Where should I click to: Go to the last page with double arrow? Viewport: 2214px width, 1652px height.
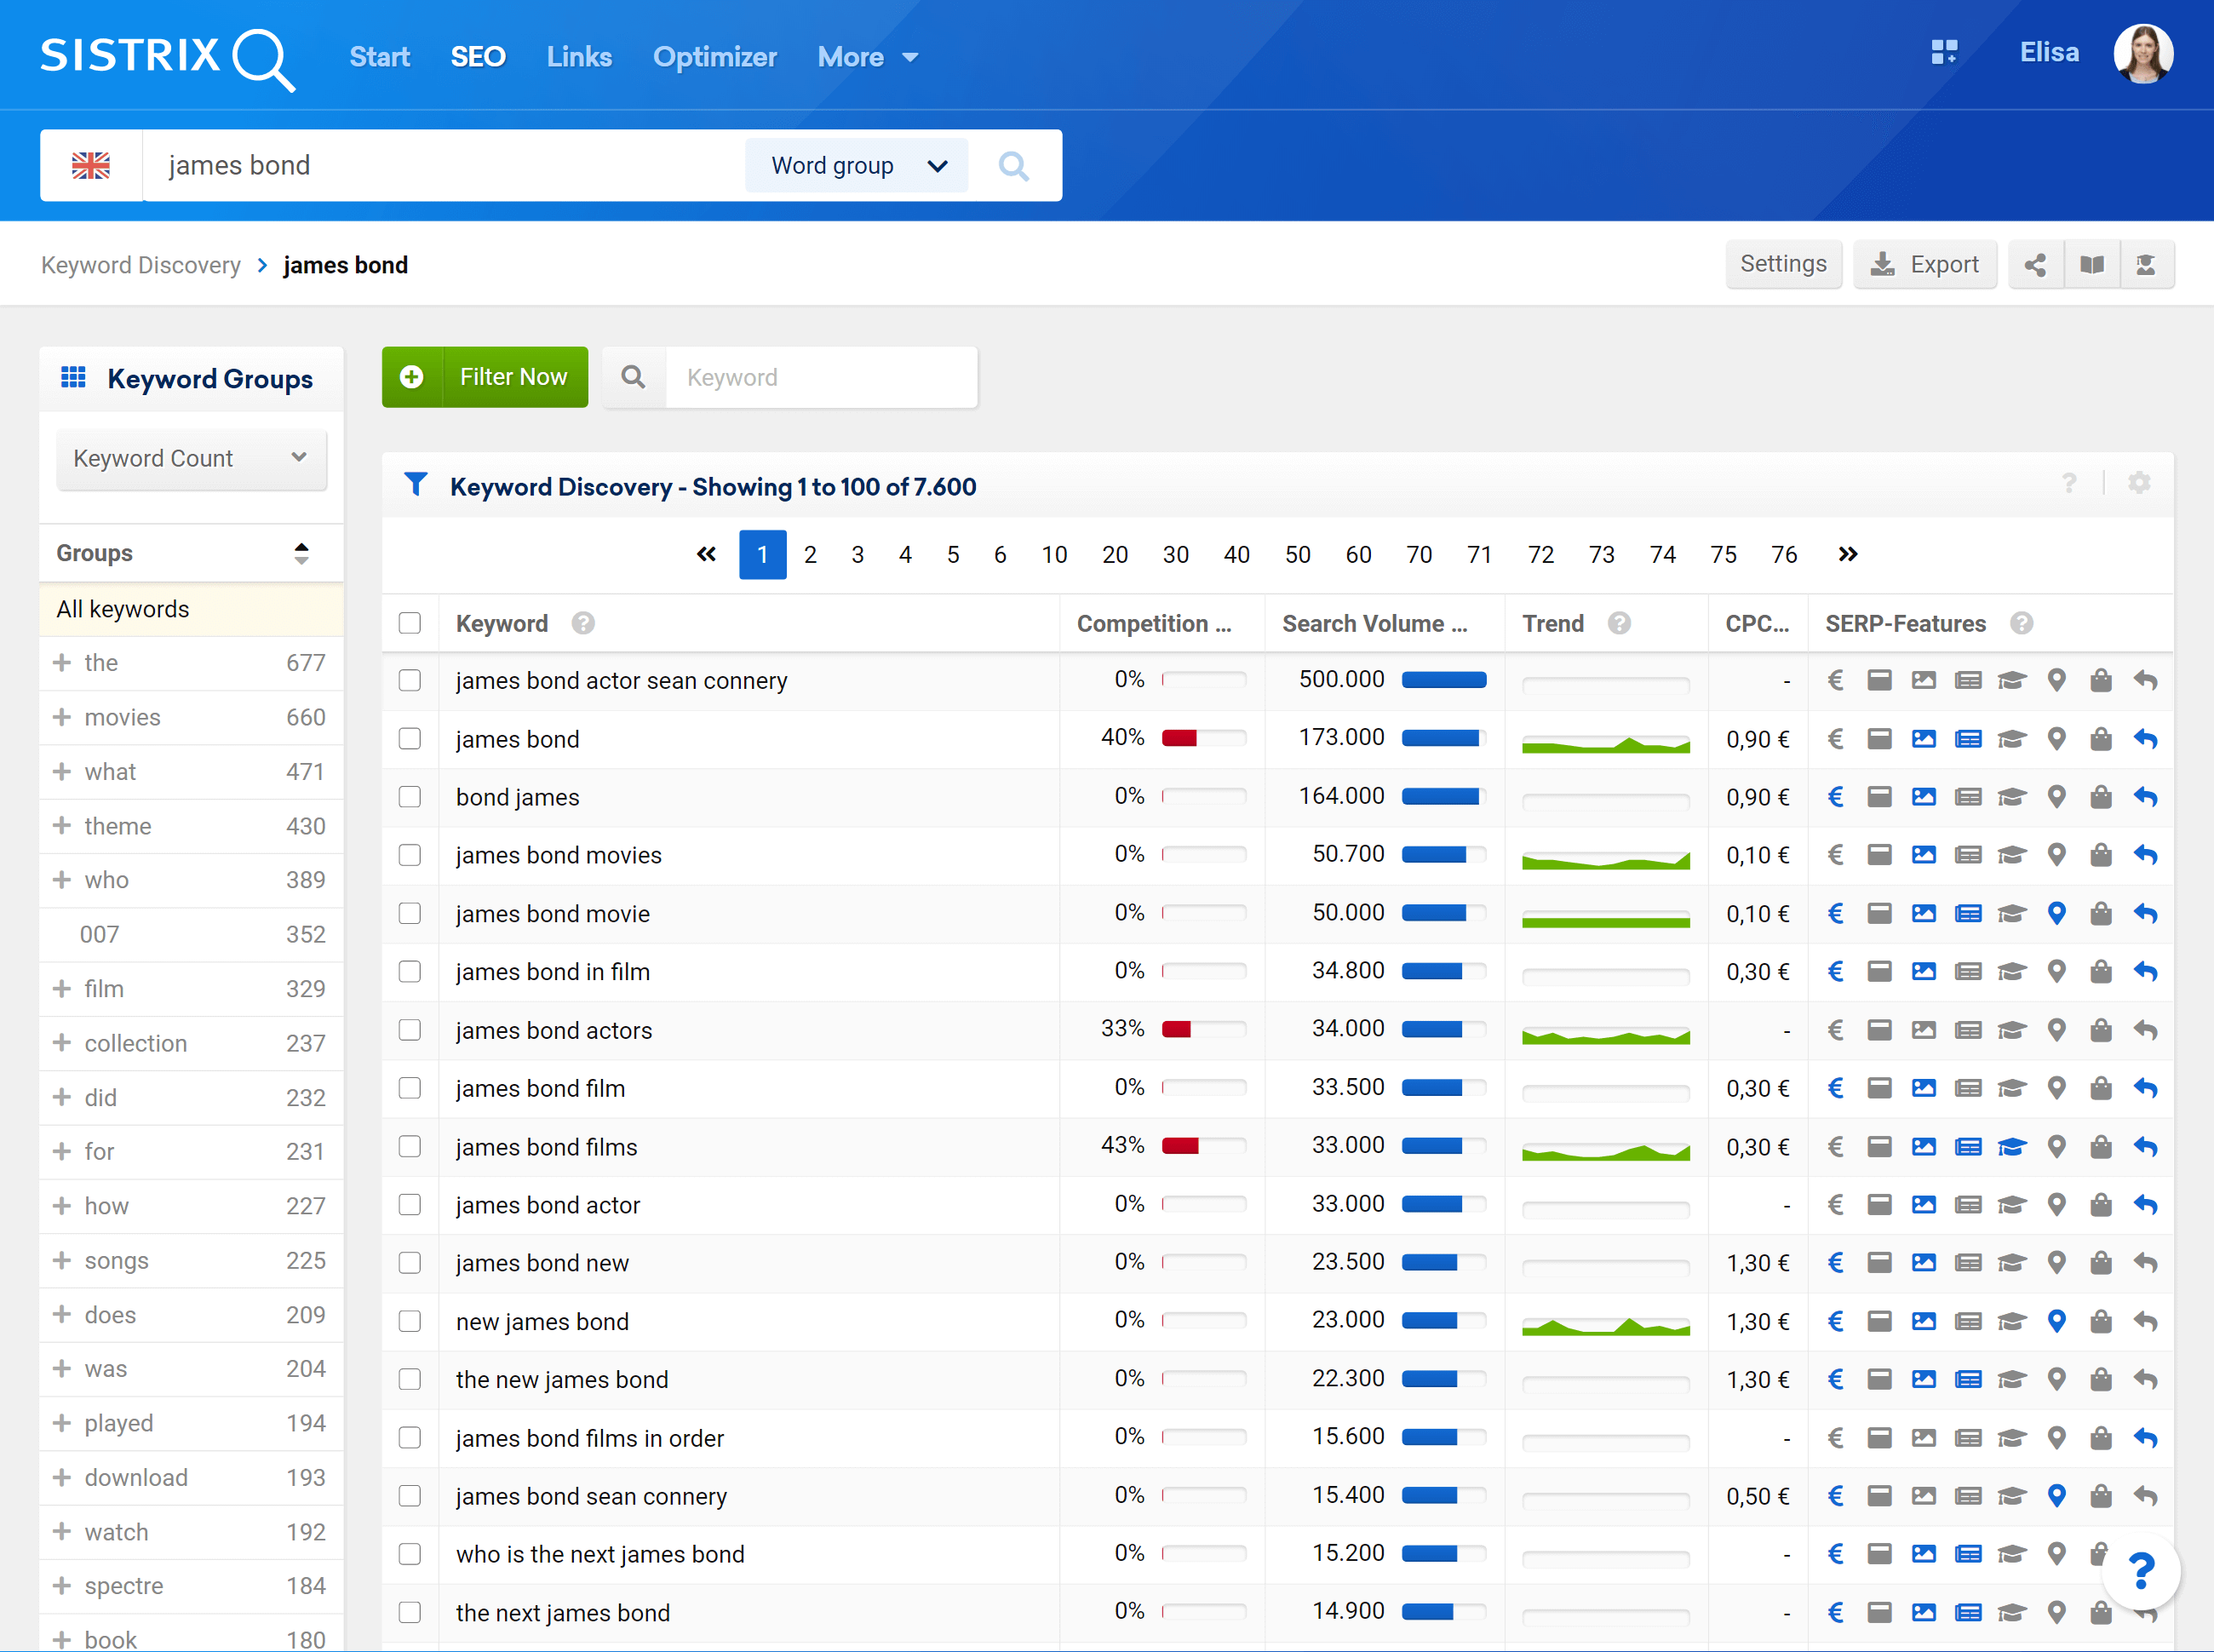[1847, 554]
